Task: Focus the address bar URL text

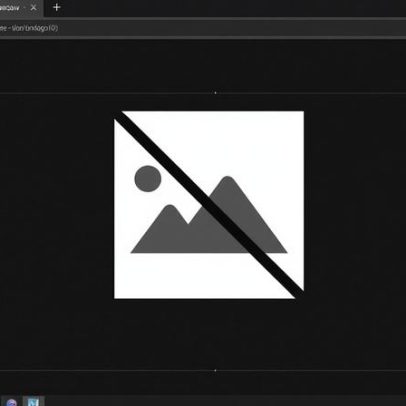Action: pyautogui.click(x=29, y=28)
